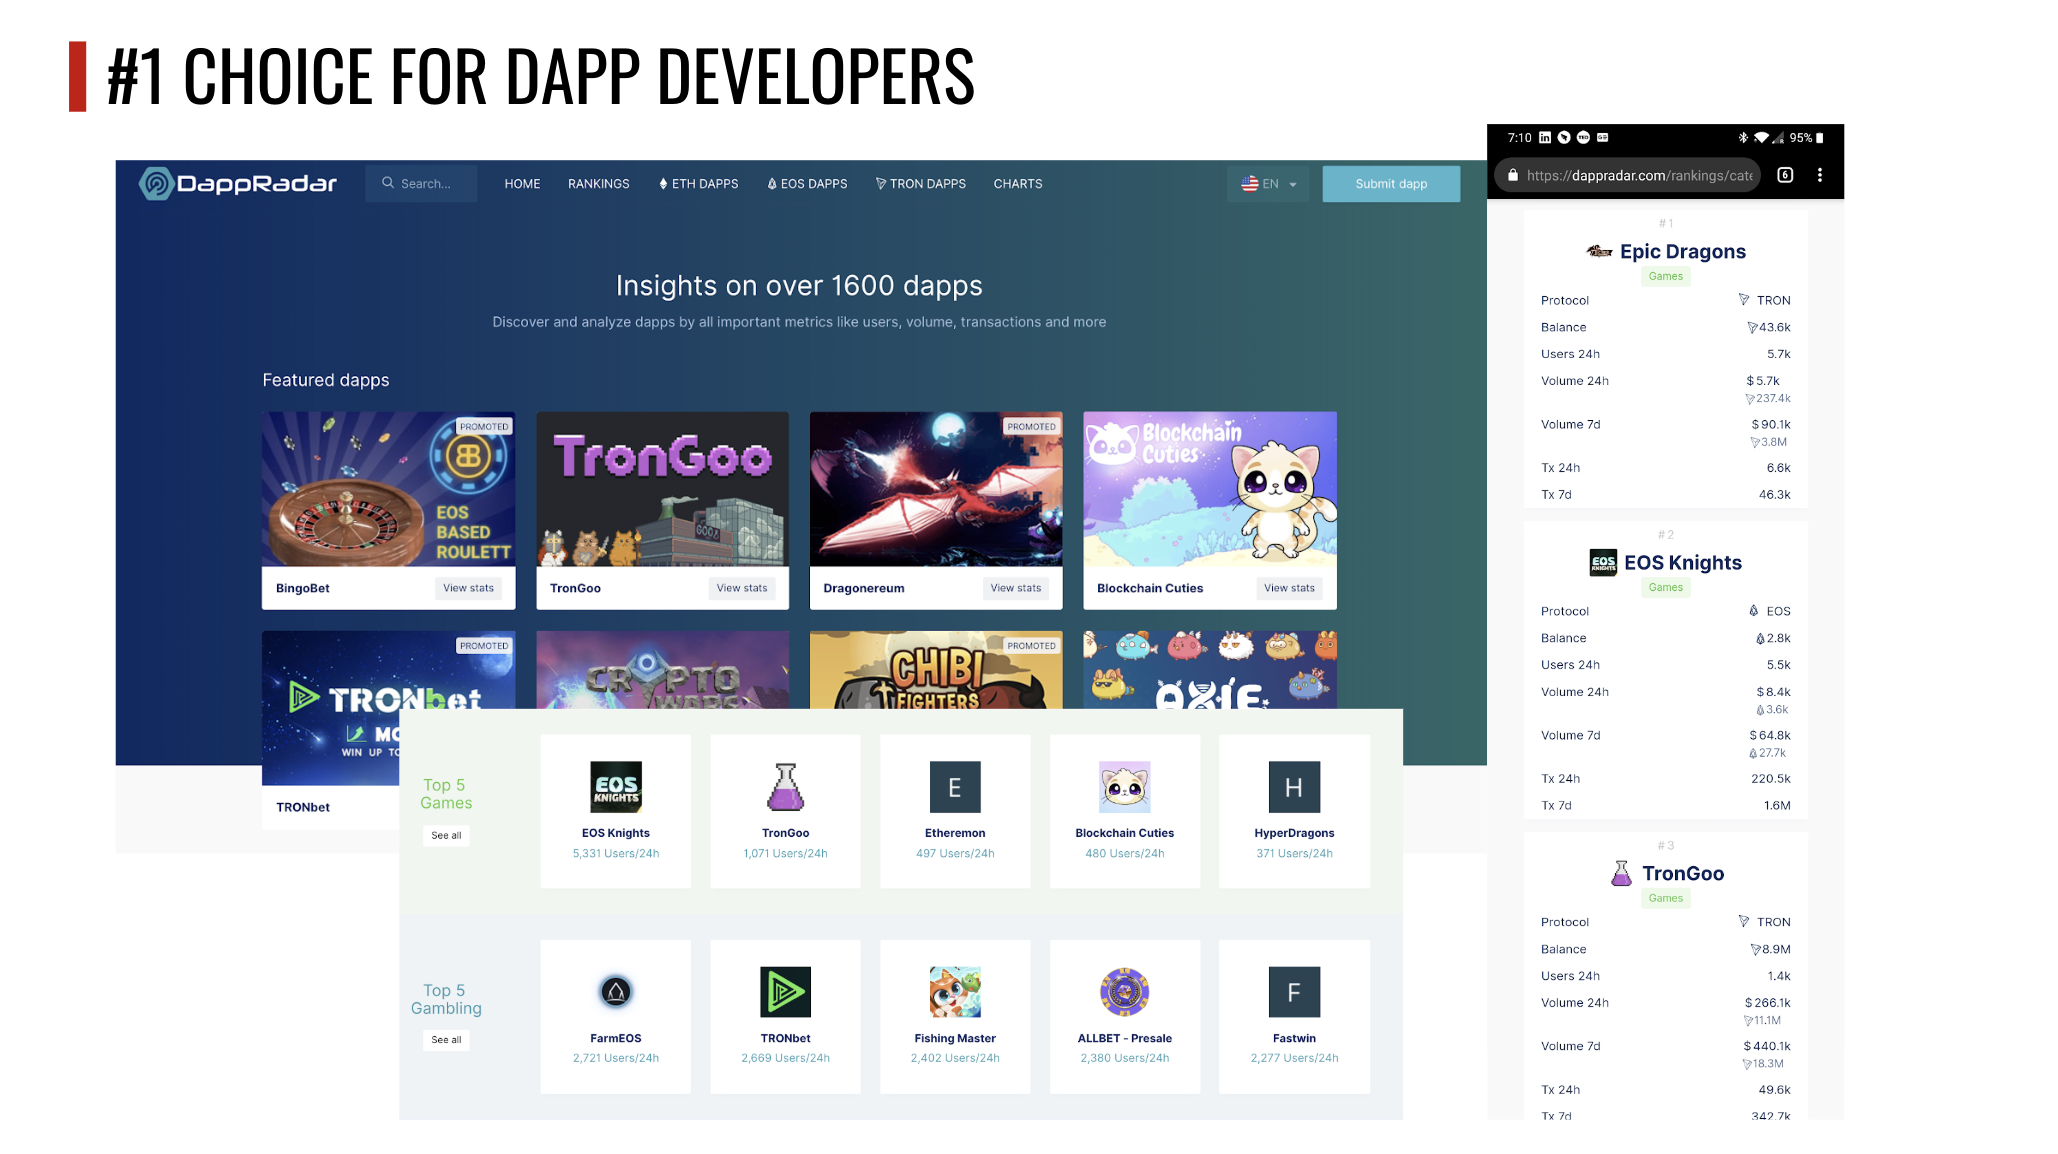Tap the WiFi status icon

pyautogui.click(x=1761, y=138)
